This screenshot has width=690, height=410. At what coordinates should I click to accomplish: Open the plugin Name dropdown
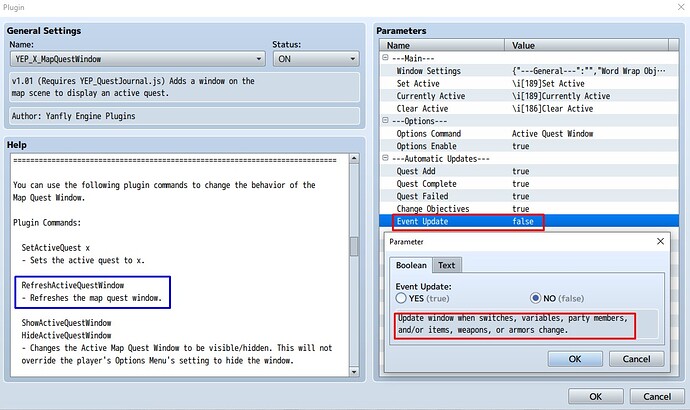pos(136,59)
